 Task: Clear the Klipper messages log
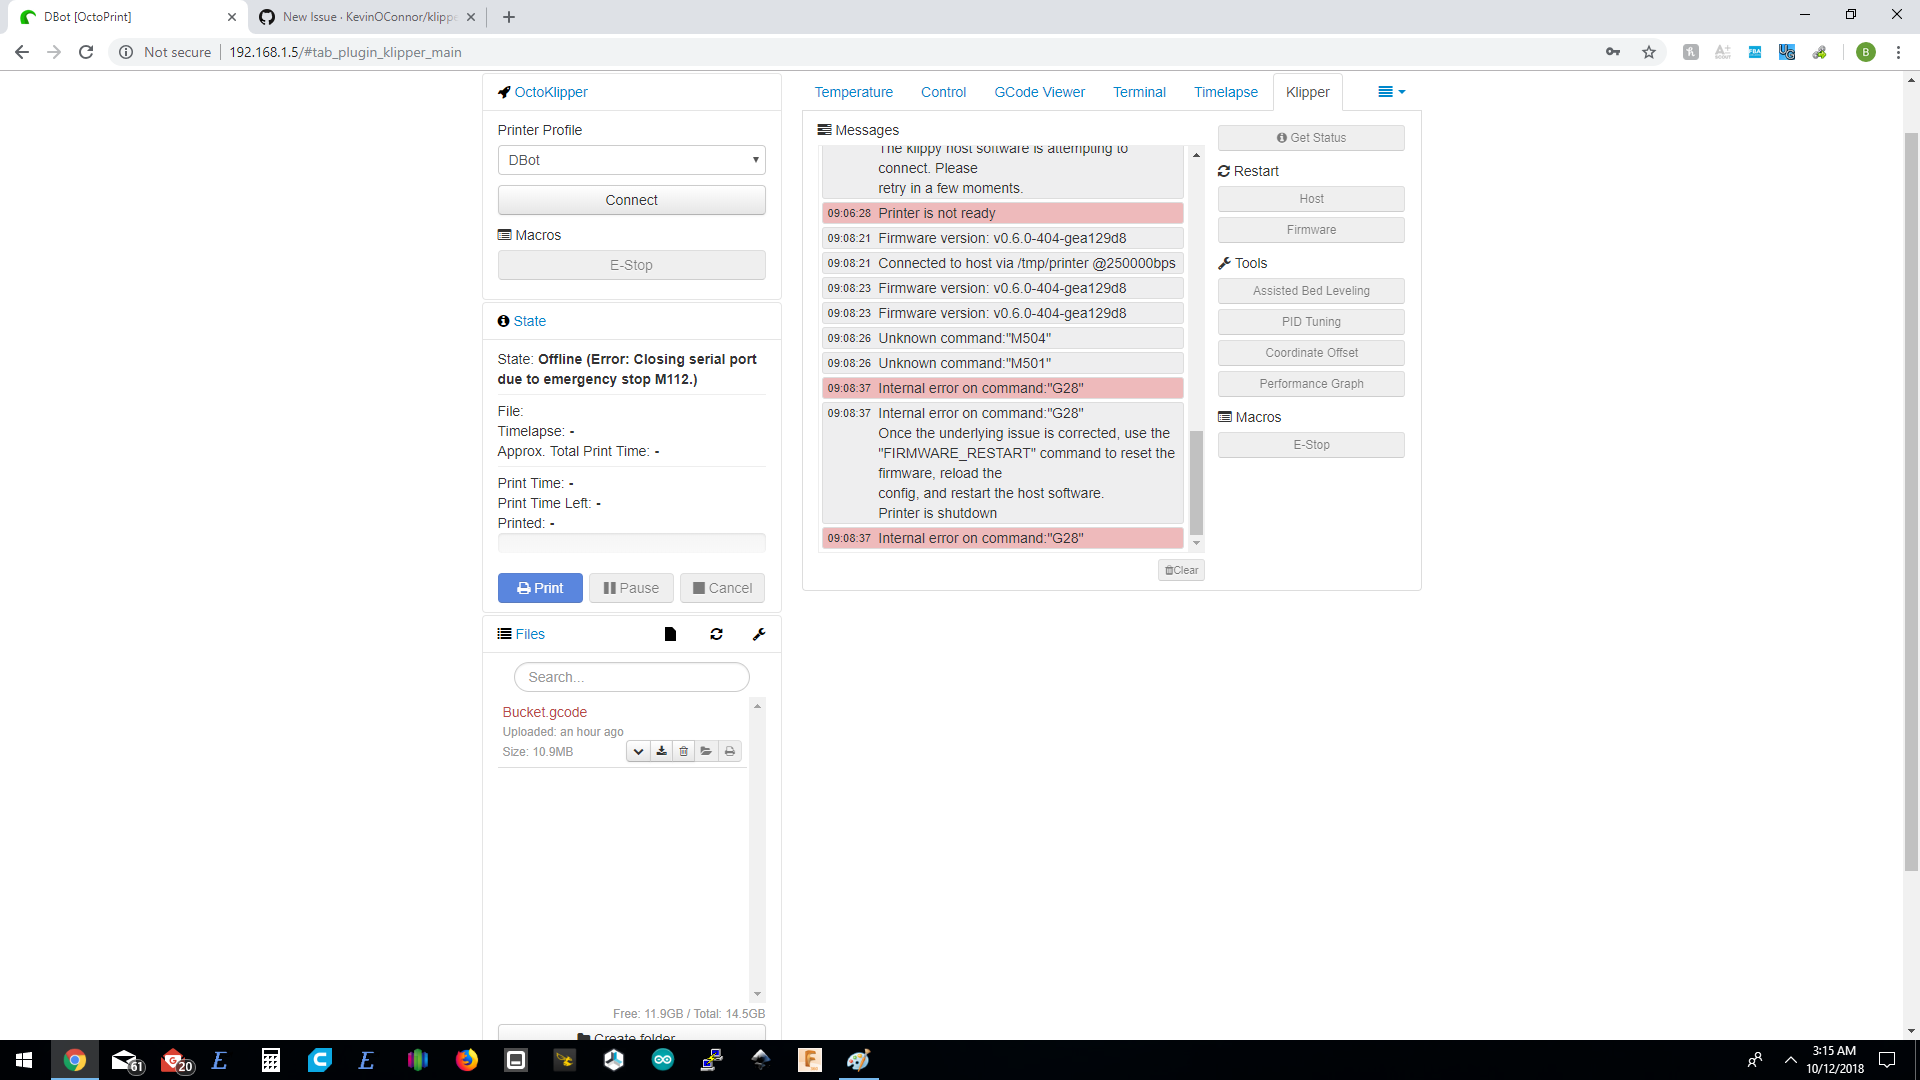point(1181,570)
